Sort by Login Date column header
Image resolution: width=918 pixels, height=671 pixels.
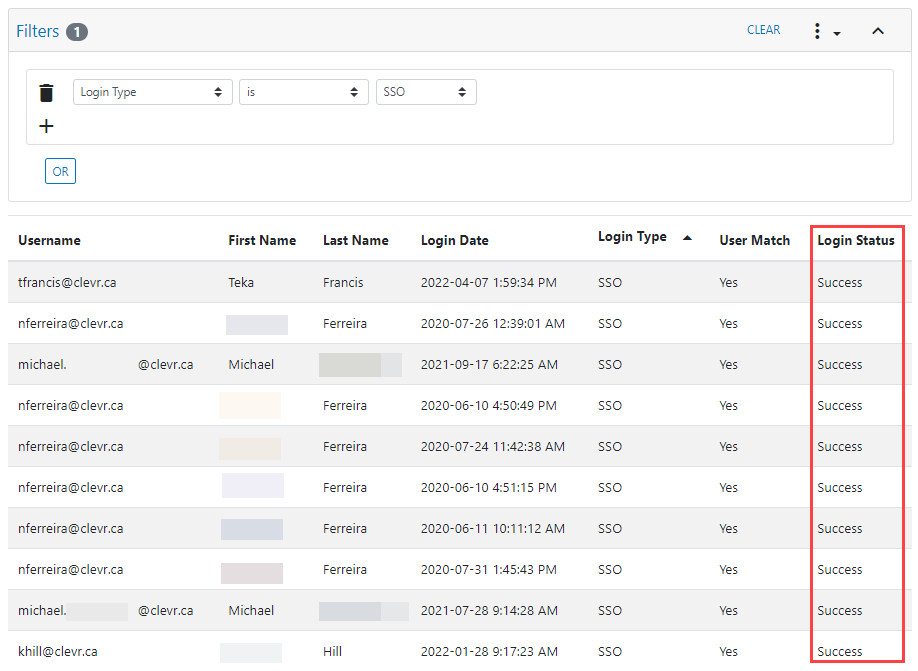pyautogui.click(x=454, y=240)
